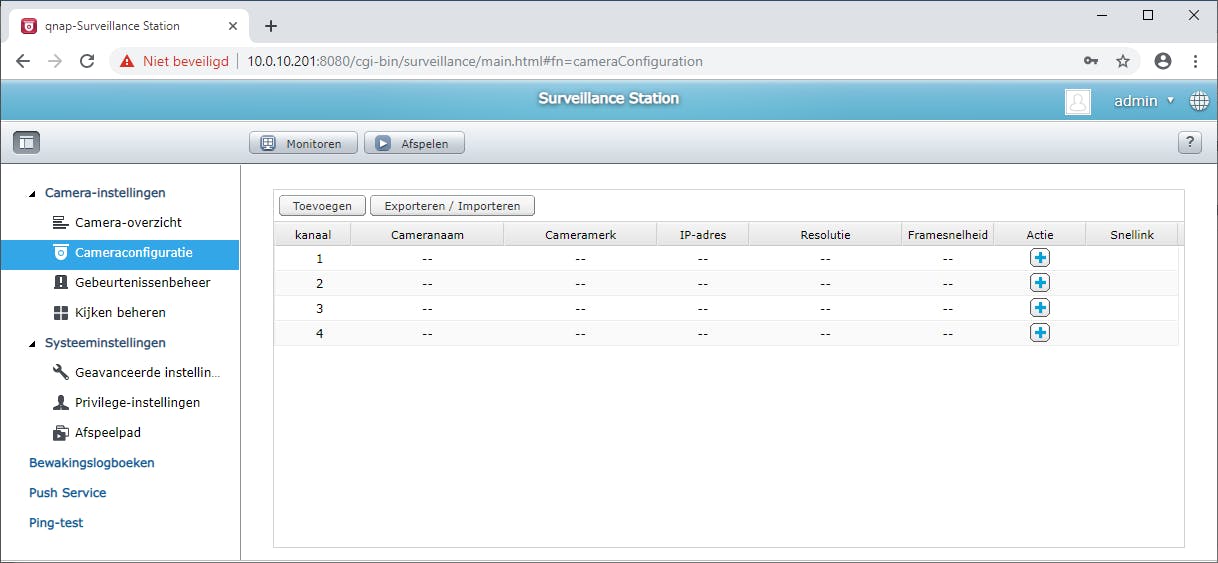This screenshot has height=563, width=1218.
Task: Open the Chrome profile icon
Action: pos(1163,61)
